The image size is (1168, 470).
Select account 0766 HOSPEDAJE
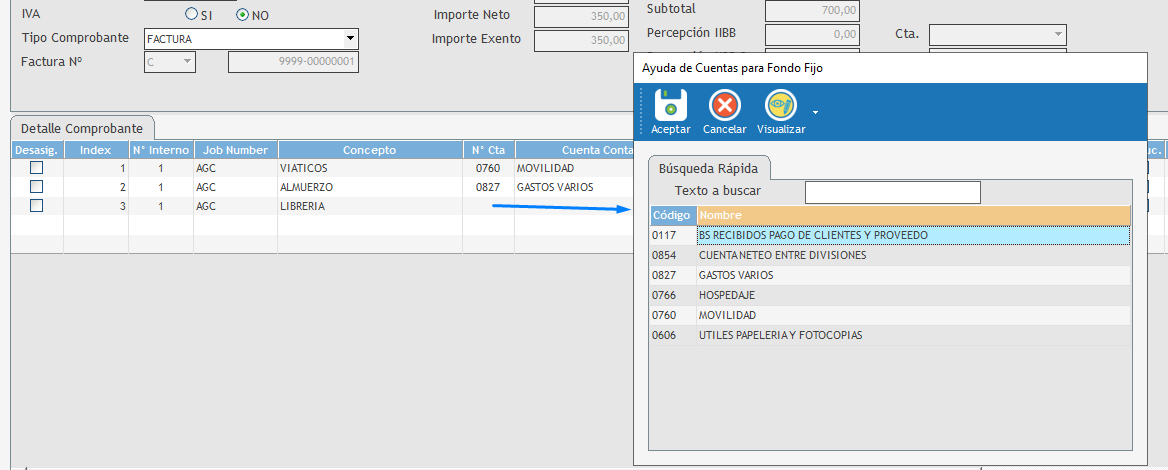click(727, 295)
